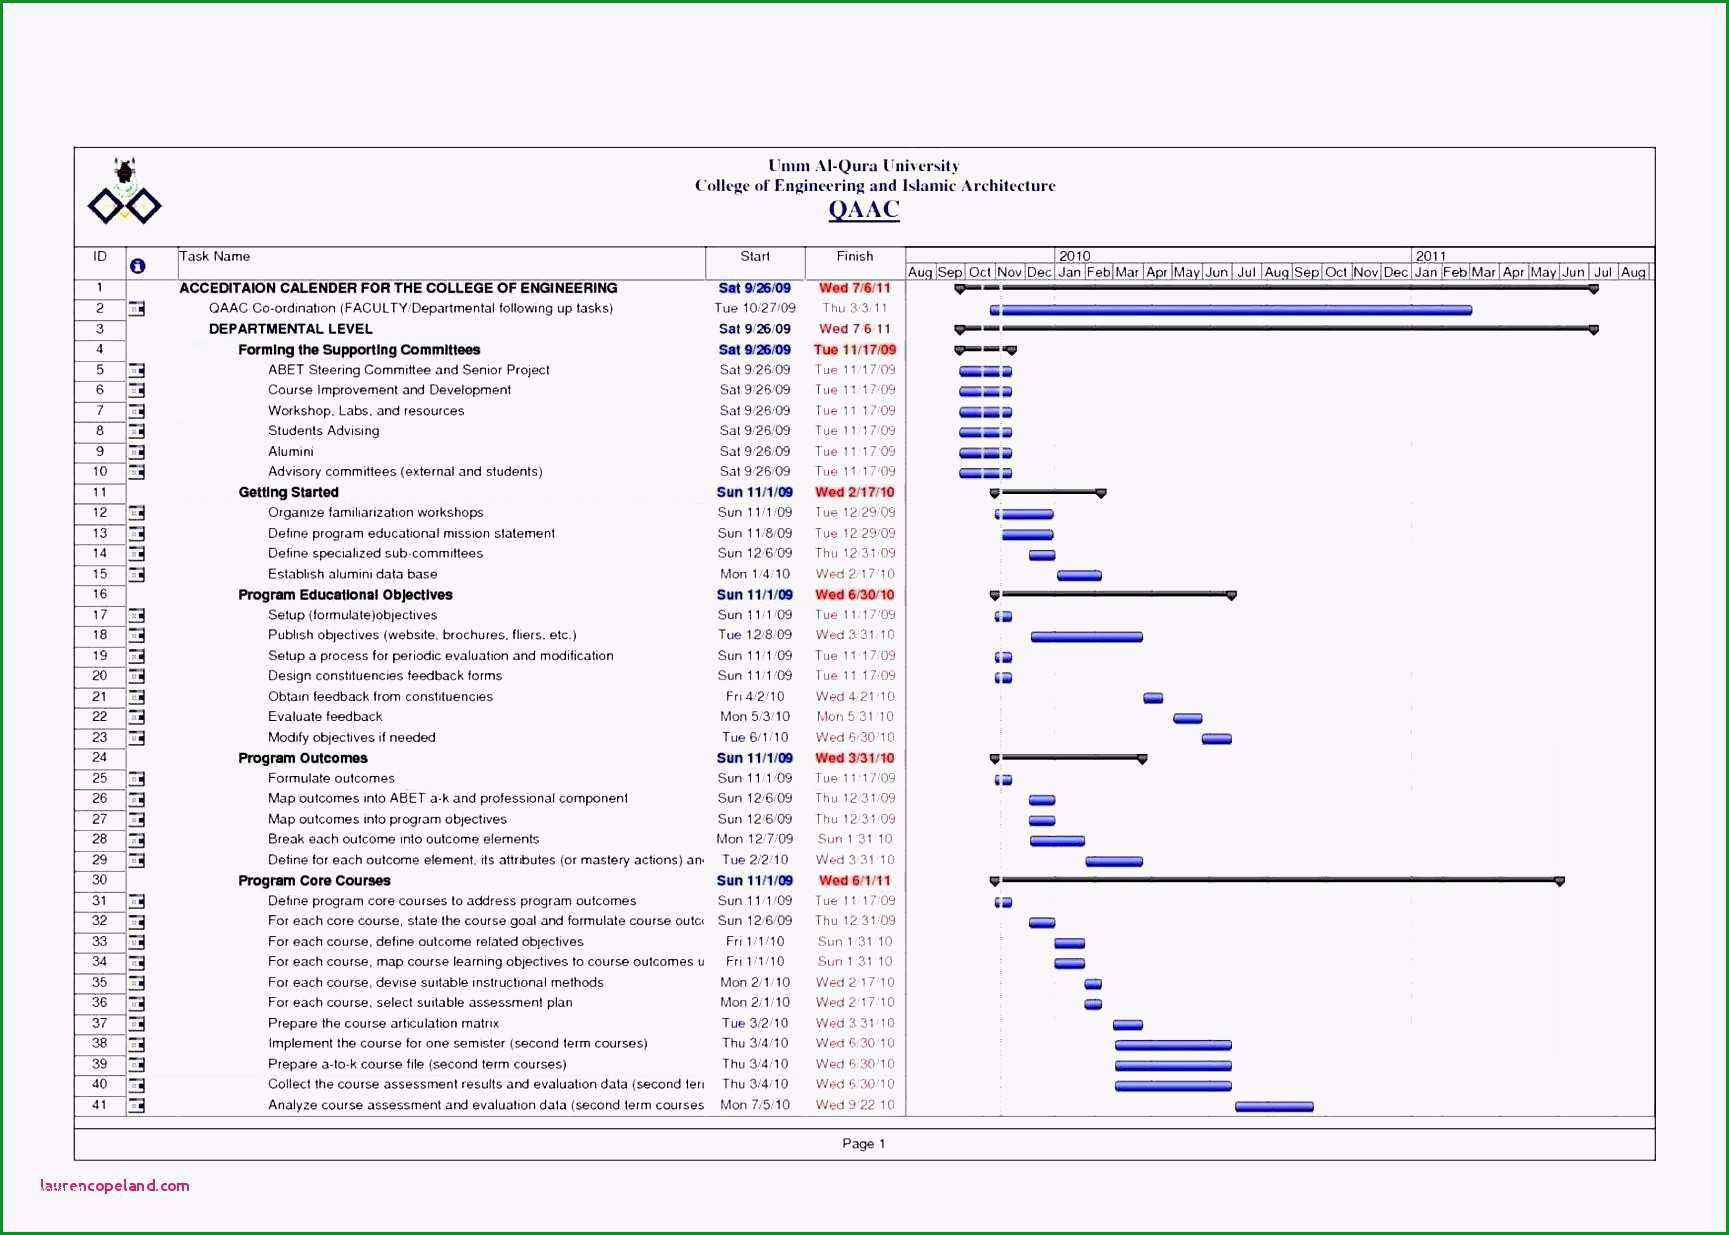
Task: Click indicator icon for Prepare a-to-k course file
Action: click(136, 1065)
